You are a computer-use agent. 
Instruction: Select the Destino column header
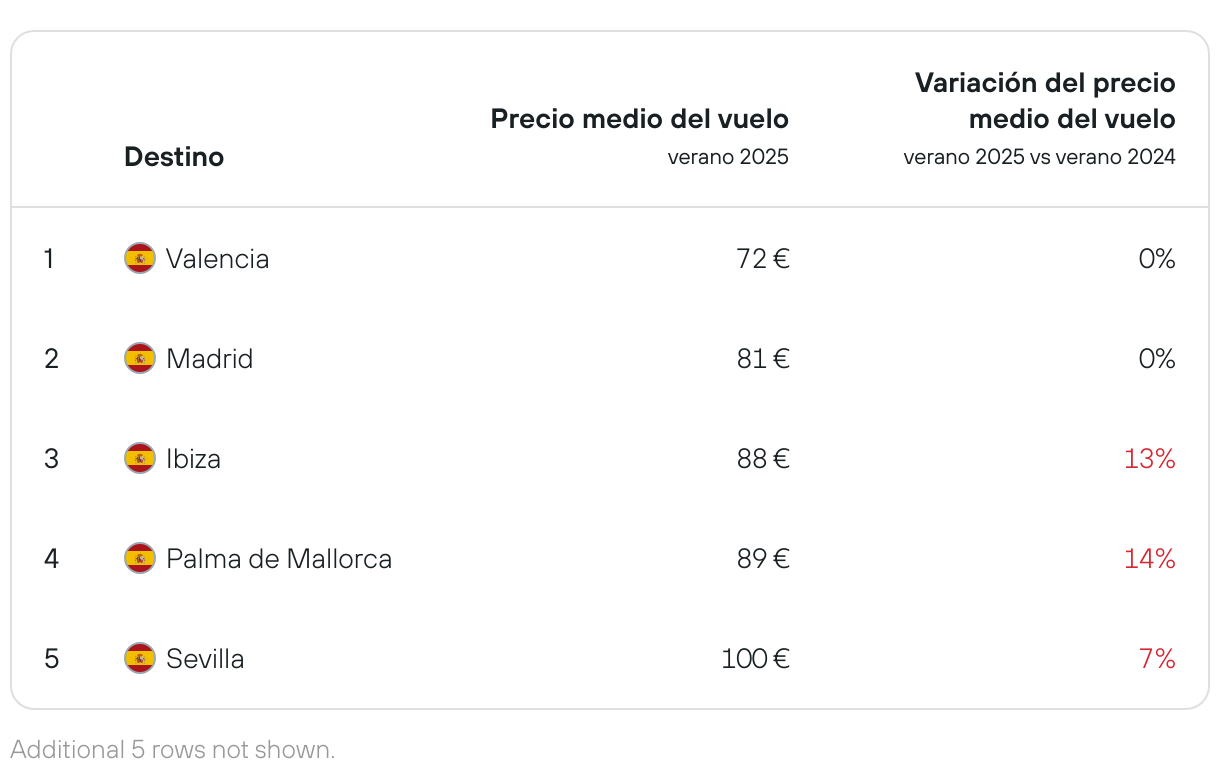(174, 157)
